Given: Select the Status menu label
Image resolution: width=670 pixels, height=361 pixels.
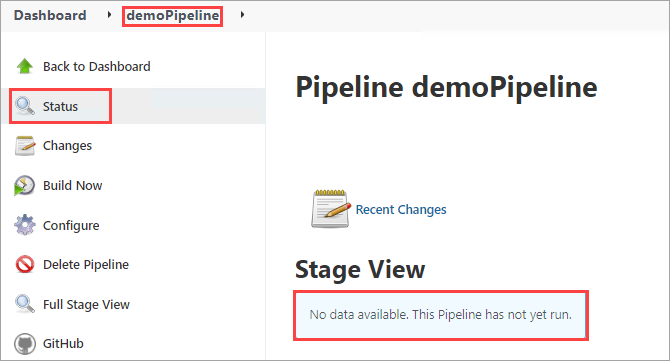Looking at the screenshot, I should click(x=60, y=106).
